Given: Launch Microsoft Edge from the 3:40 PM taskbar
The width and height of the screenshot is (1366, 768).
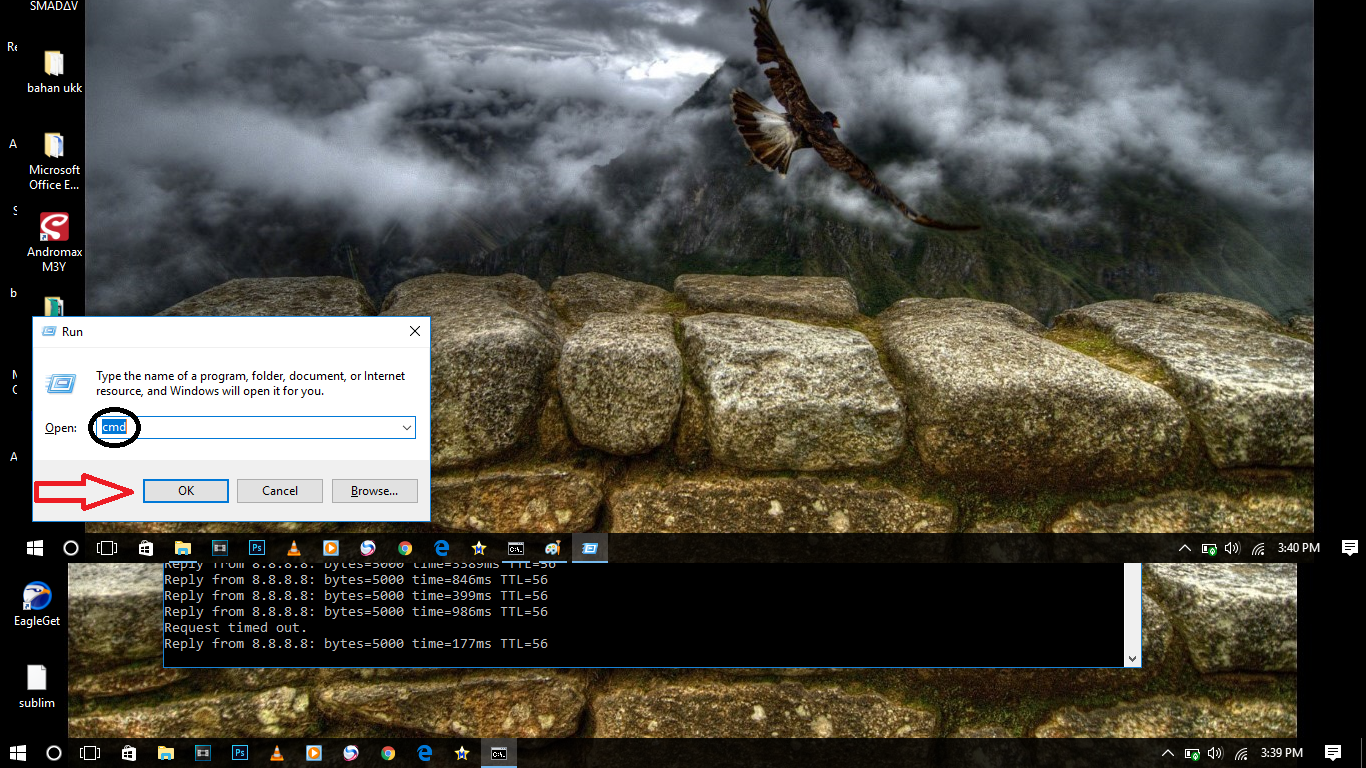Looking at the screenshot, I should pos(441,548).
